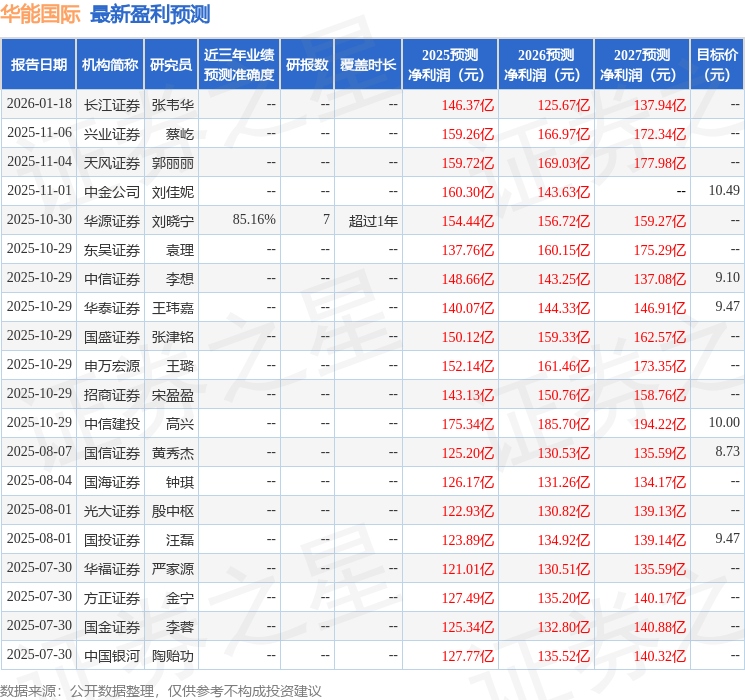Click institution 中信证券
This screenshot has width=745, height=700.
coord(112,279)
